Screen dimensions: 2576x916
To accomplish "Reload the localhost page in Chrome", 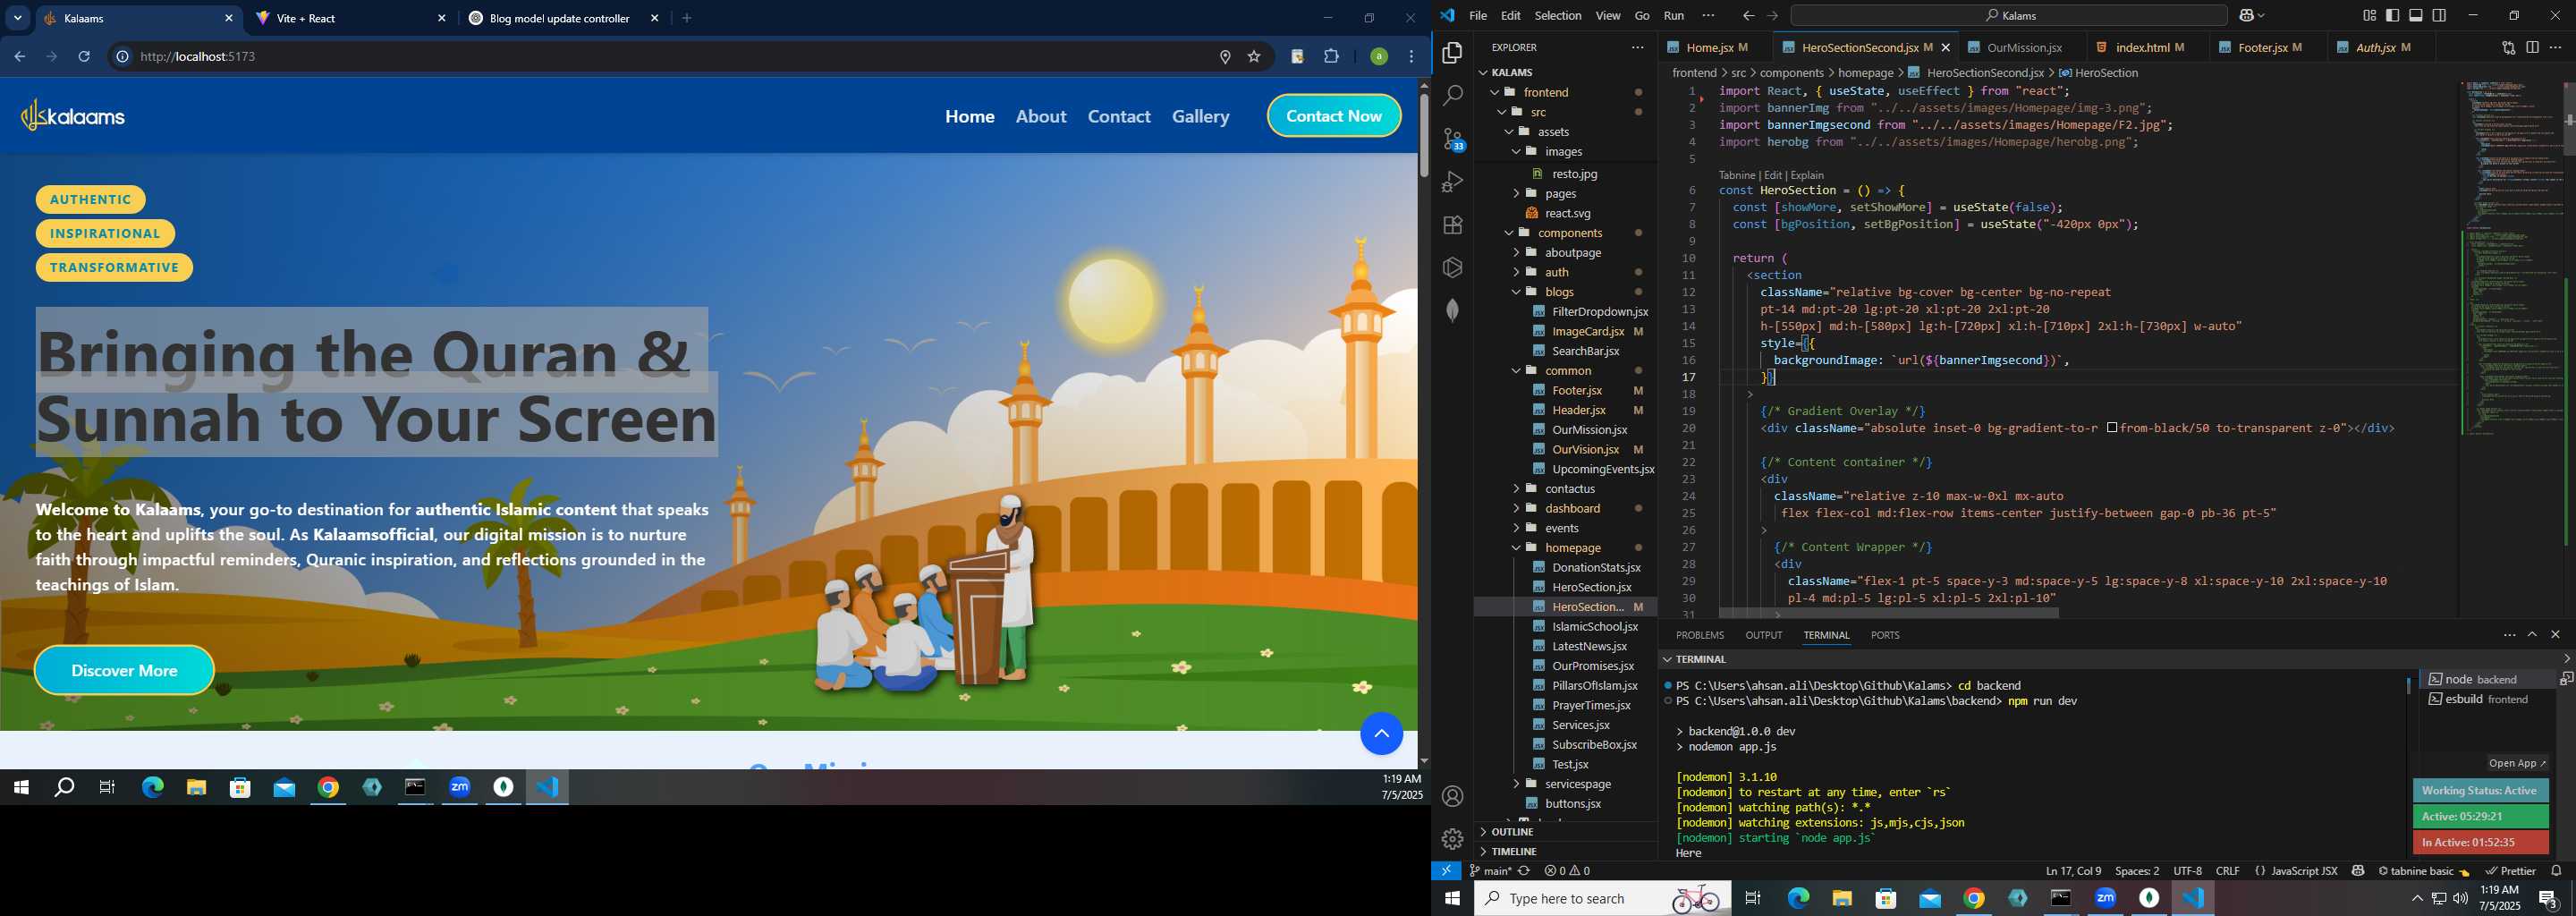I will click(85, 57).
